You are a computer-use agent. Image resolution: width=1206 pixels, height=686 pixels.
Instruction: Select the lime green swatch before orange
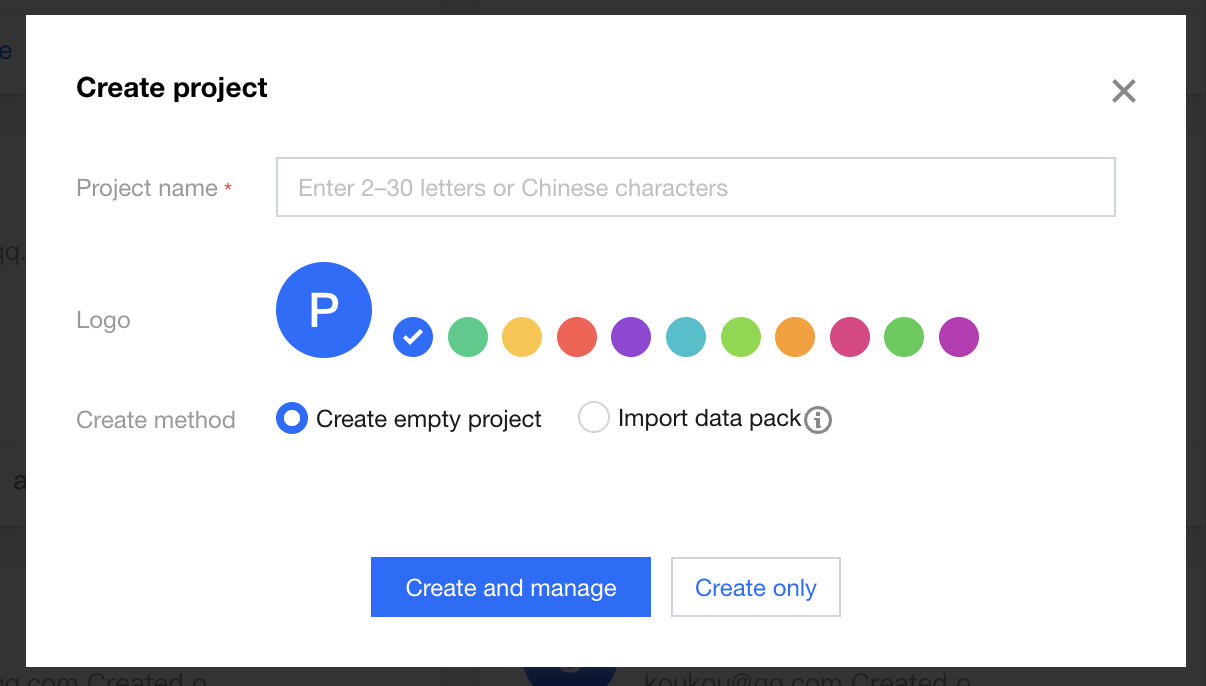[741, 337]
